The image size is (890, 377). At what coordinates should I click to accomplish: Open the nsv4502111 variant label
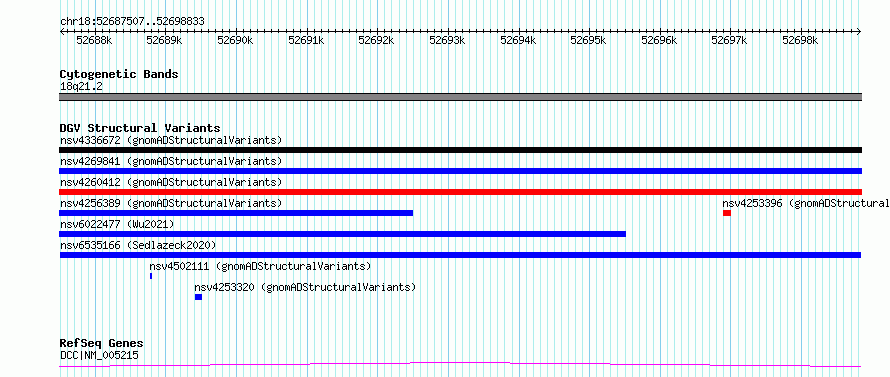click(261, 266)
